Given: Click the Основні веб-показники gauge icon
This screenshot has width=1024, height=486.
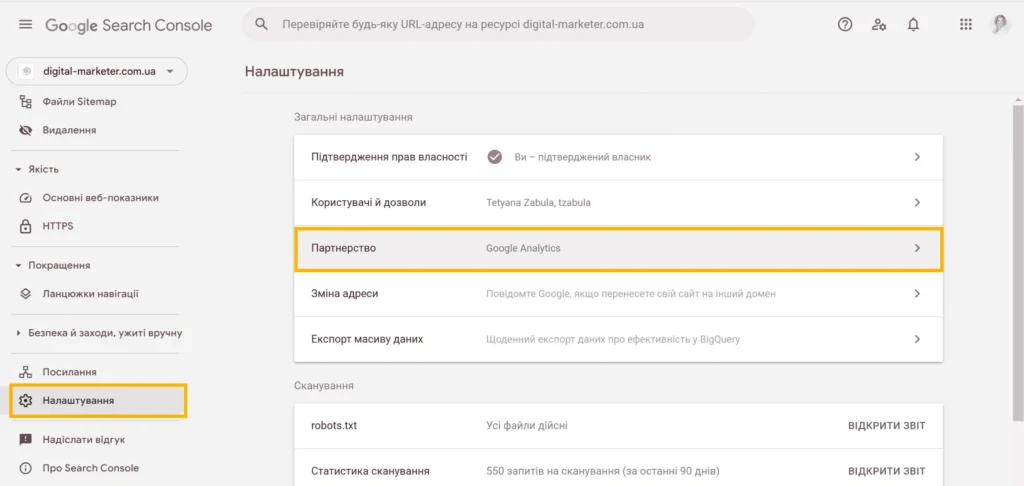Looking at the screenshot, I should pyautogui.click(x=25, y=197).
